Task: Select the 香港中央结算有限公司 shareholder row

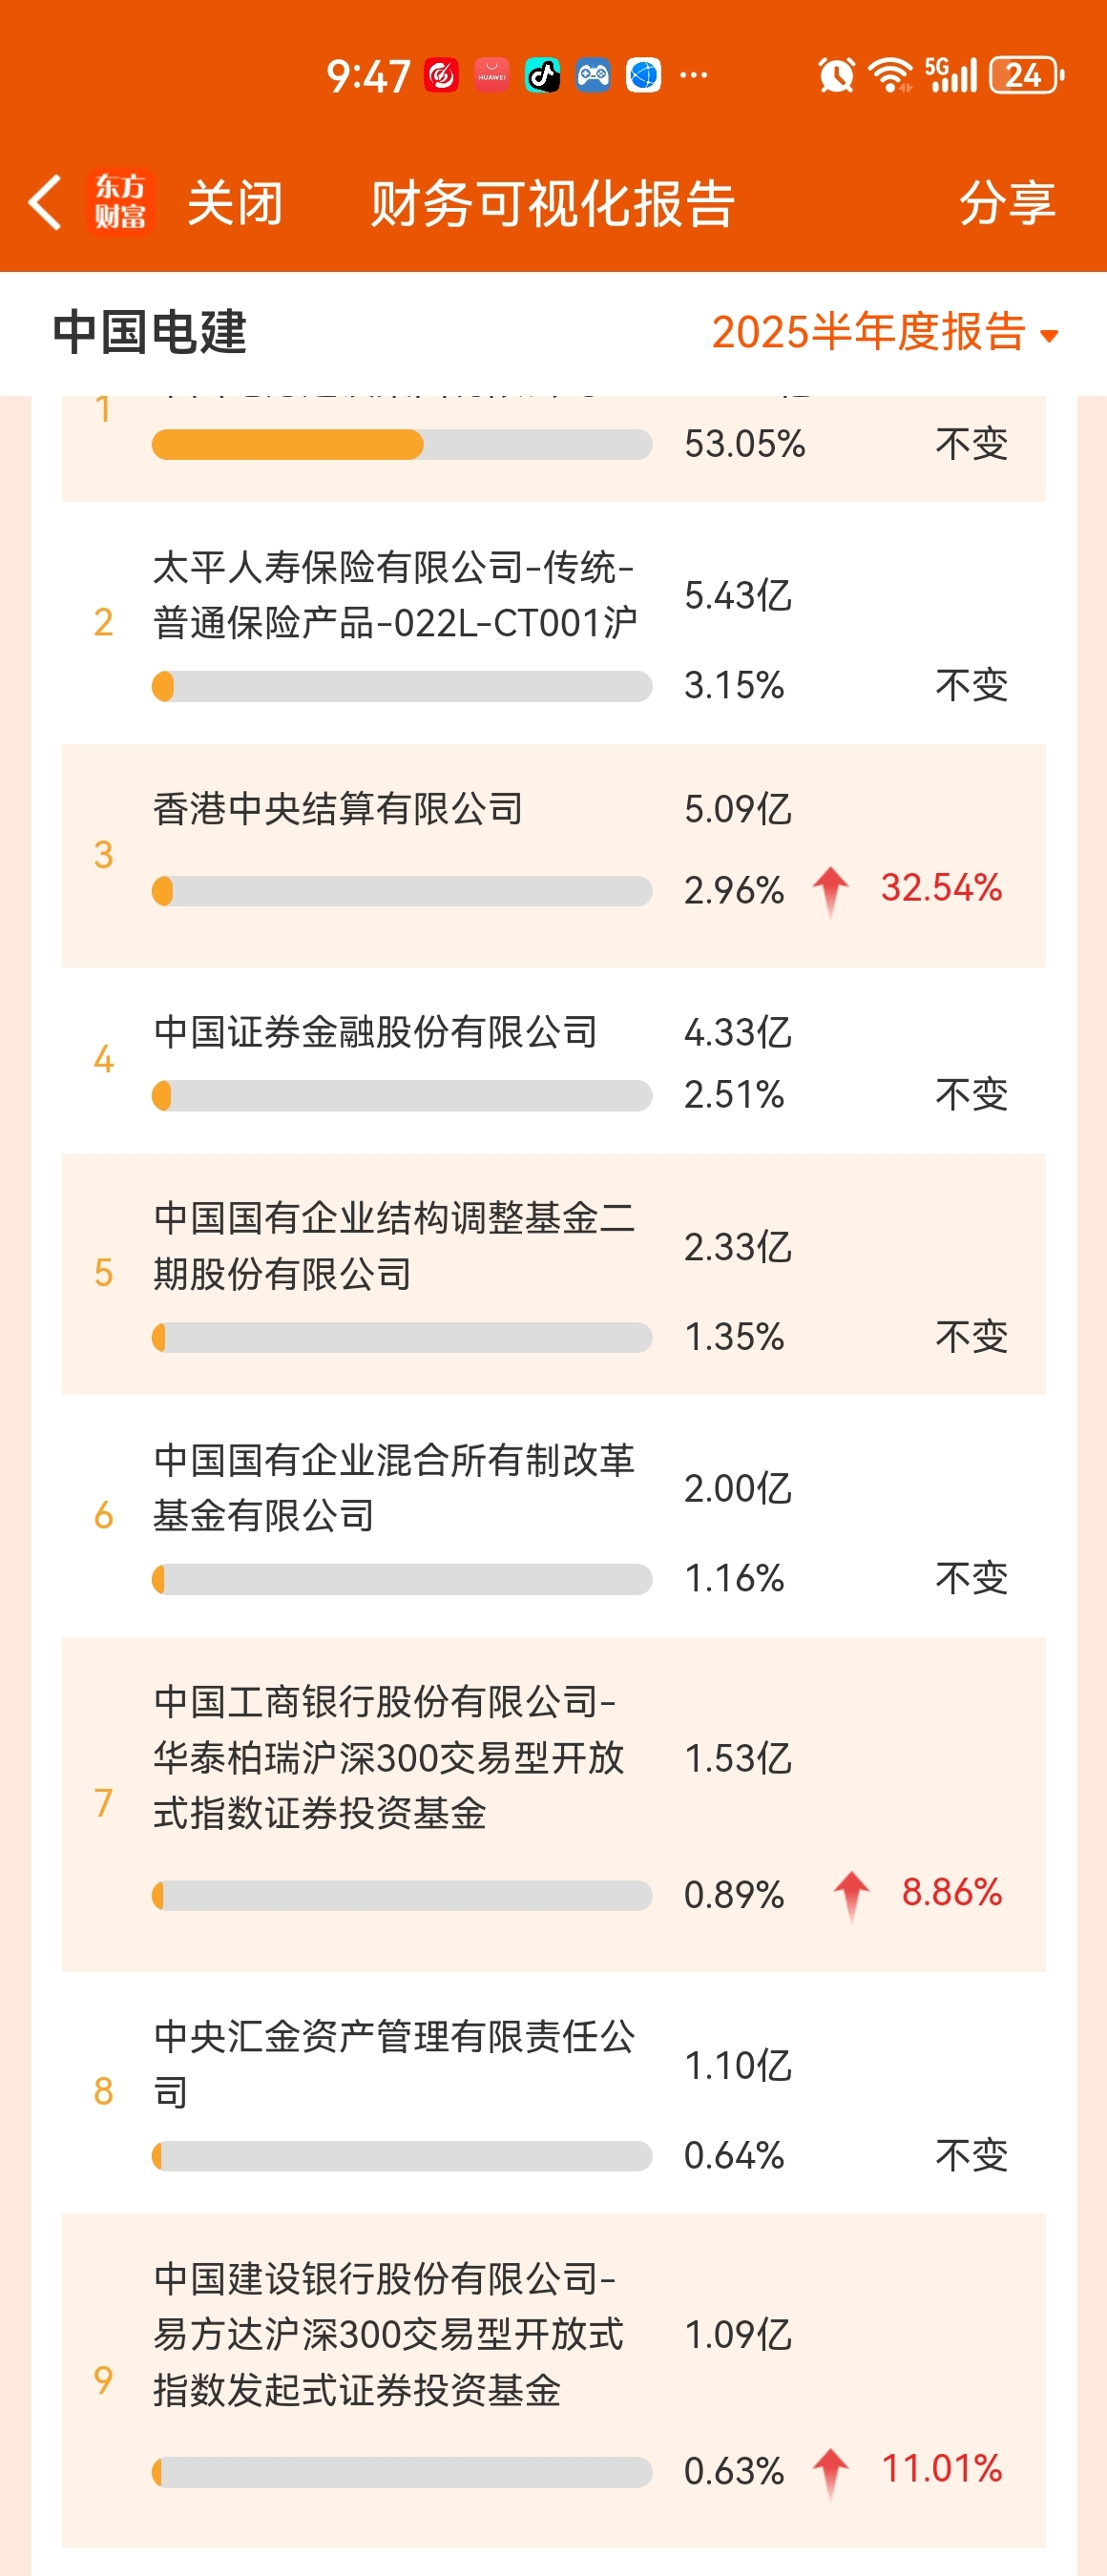Action: [x=554, y=855]
